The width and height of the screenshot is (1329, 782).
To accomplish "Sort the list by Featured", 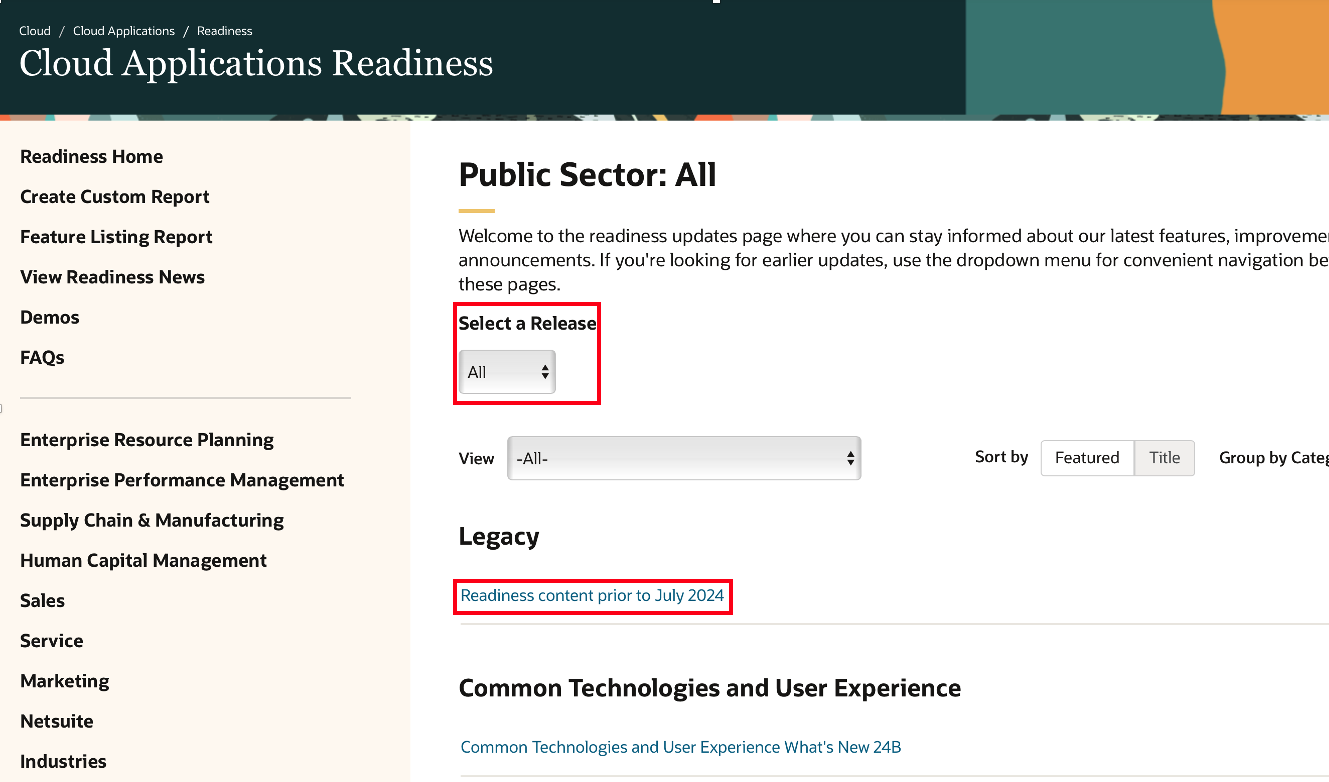I will [x=1087, y=458].
